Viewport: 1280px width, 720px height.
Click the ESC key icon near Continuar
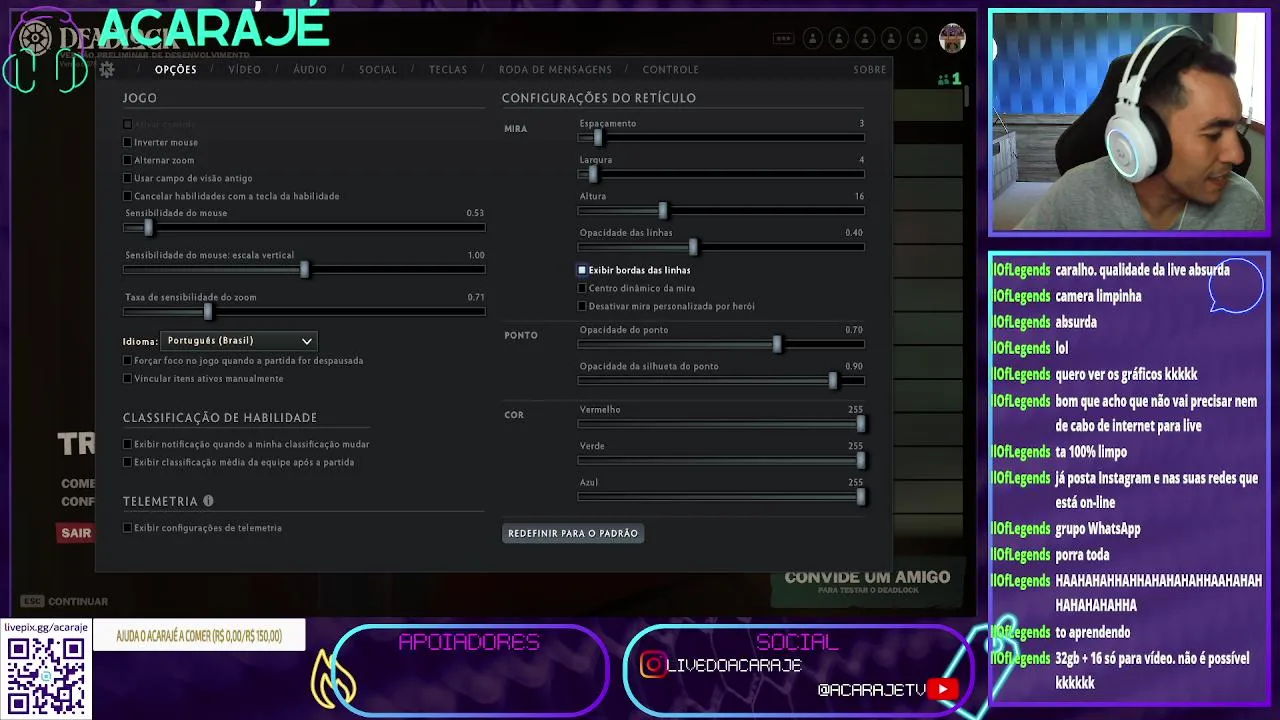(32, 601)
